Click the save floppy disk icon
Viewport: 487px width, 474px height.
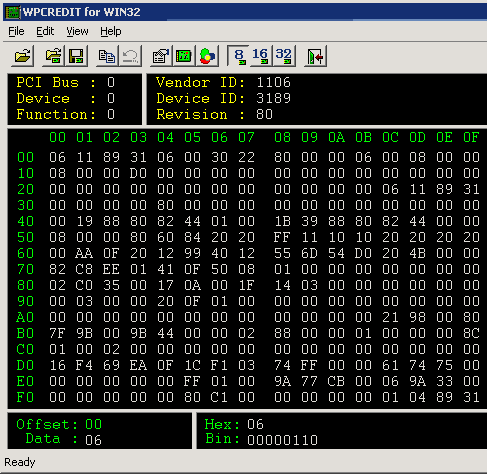(x=76, y=56)
